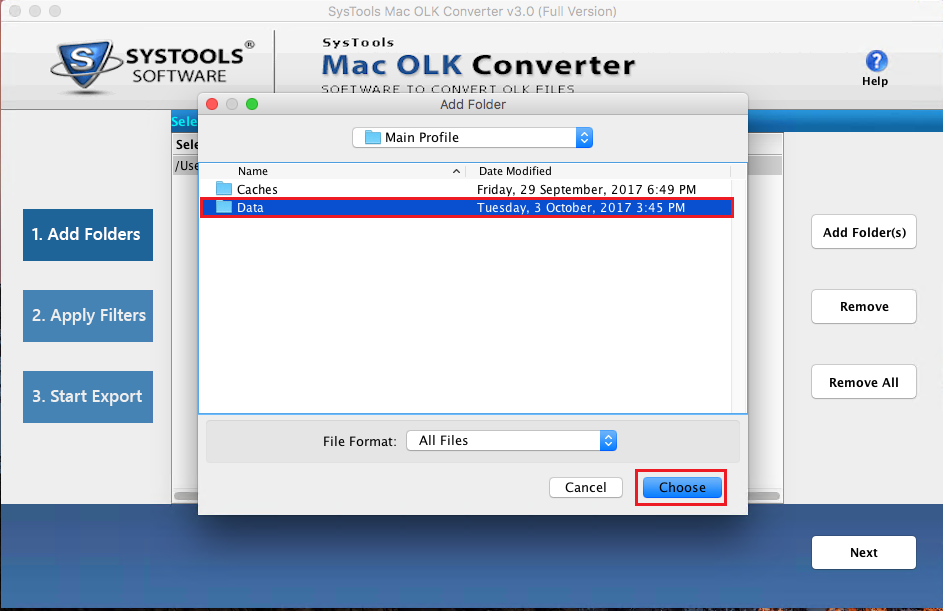Viewport: 943px width, 611px height.
Task: Open the Help icon
Action: click(876, 61)
